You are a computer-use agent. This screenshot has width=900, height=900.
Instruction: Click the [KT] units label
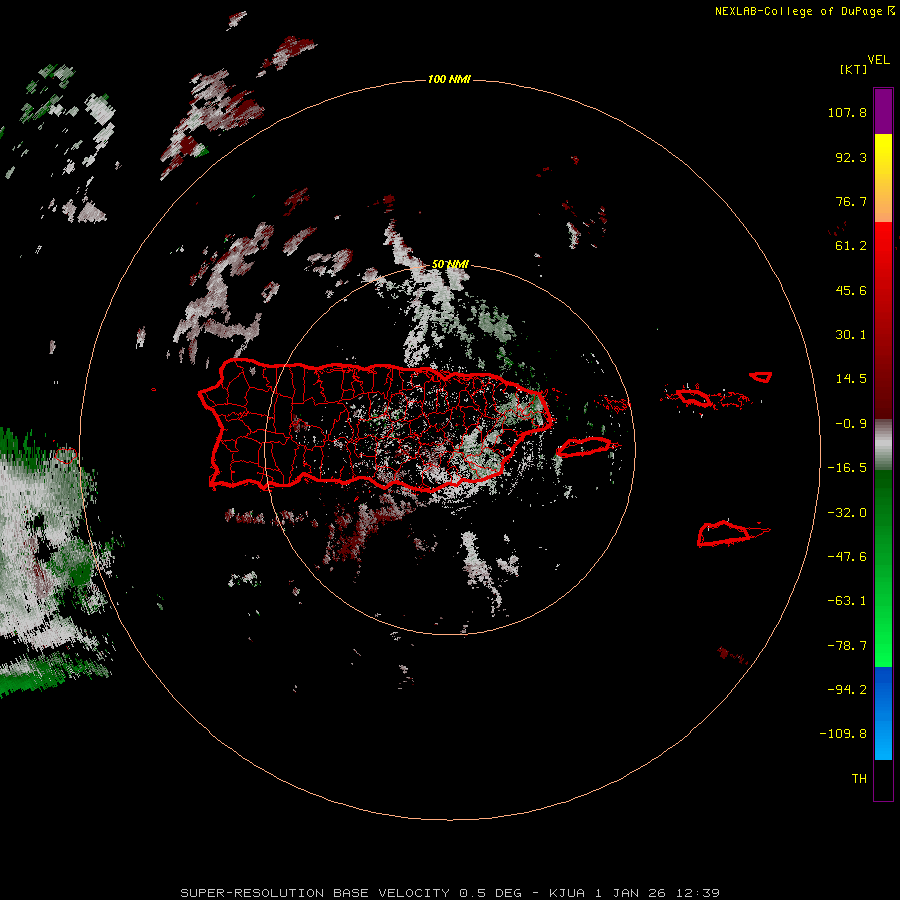(853, 69)
